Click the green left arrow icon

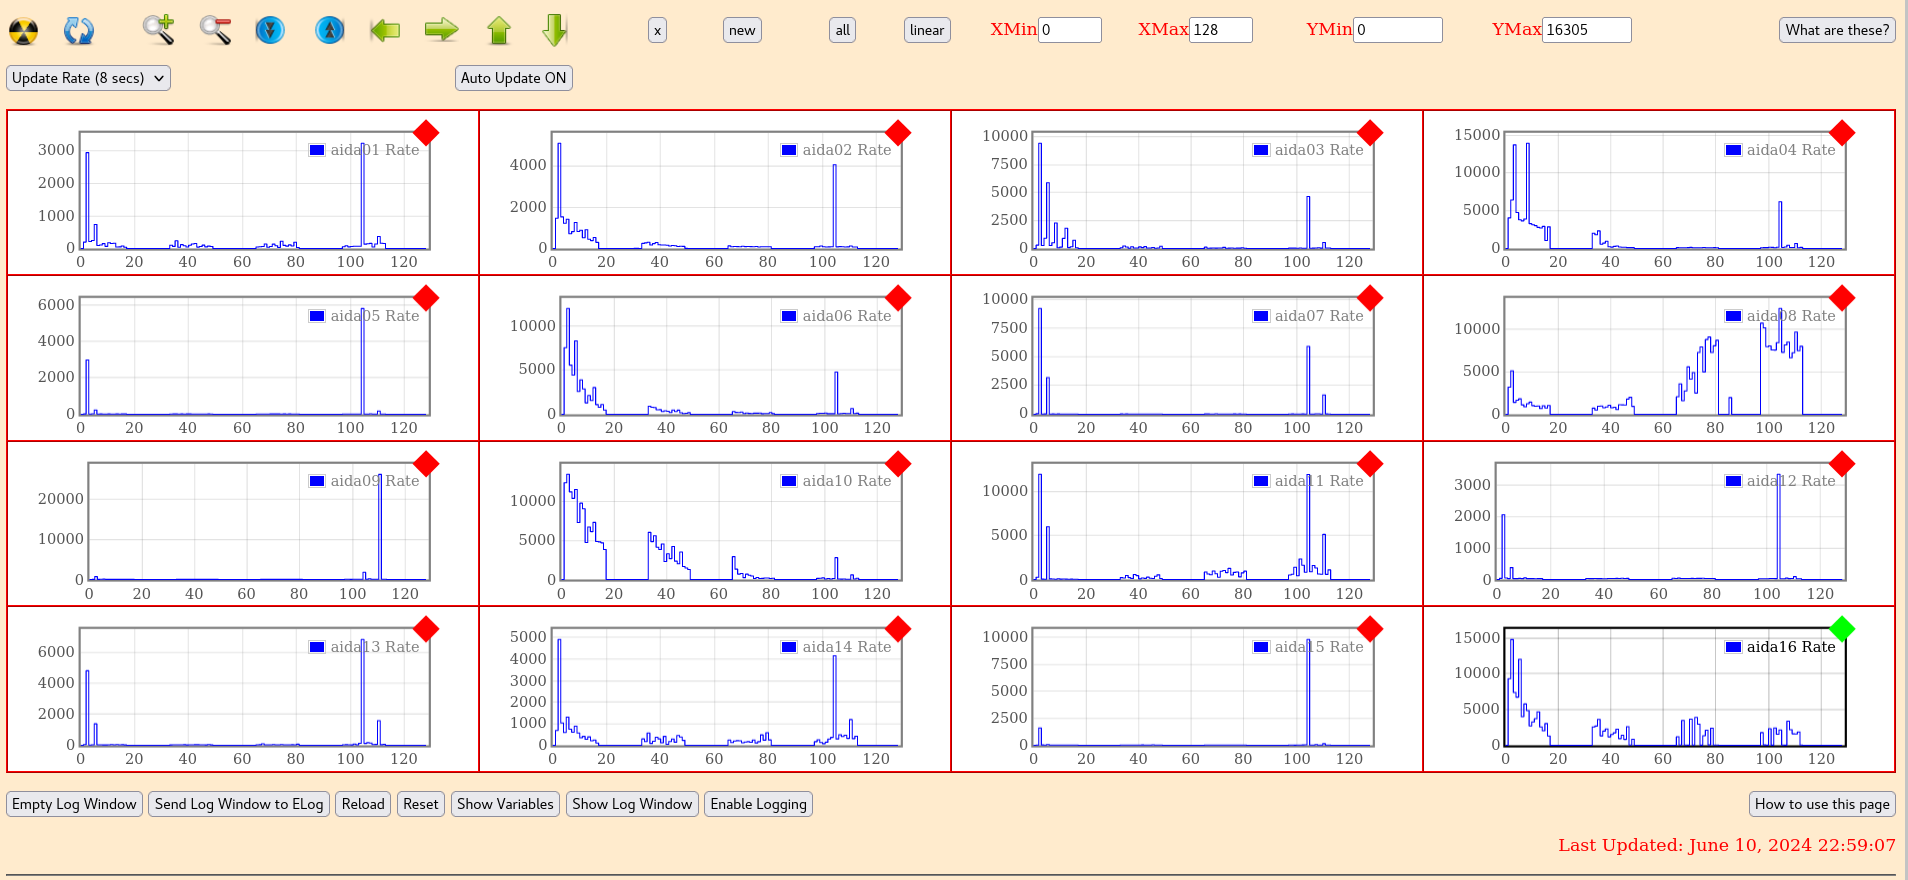pos(385,30)
